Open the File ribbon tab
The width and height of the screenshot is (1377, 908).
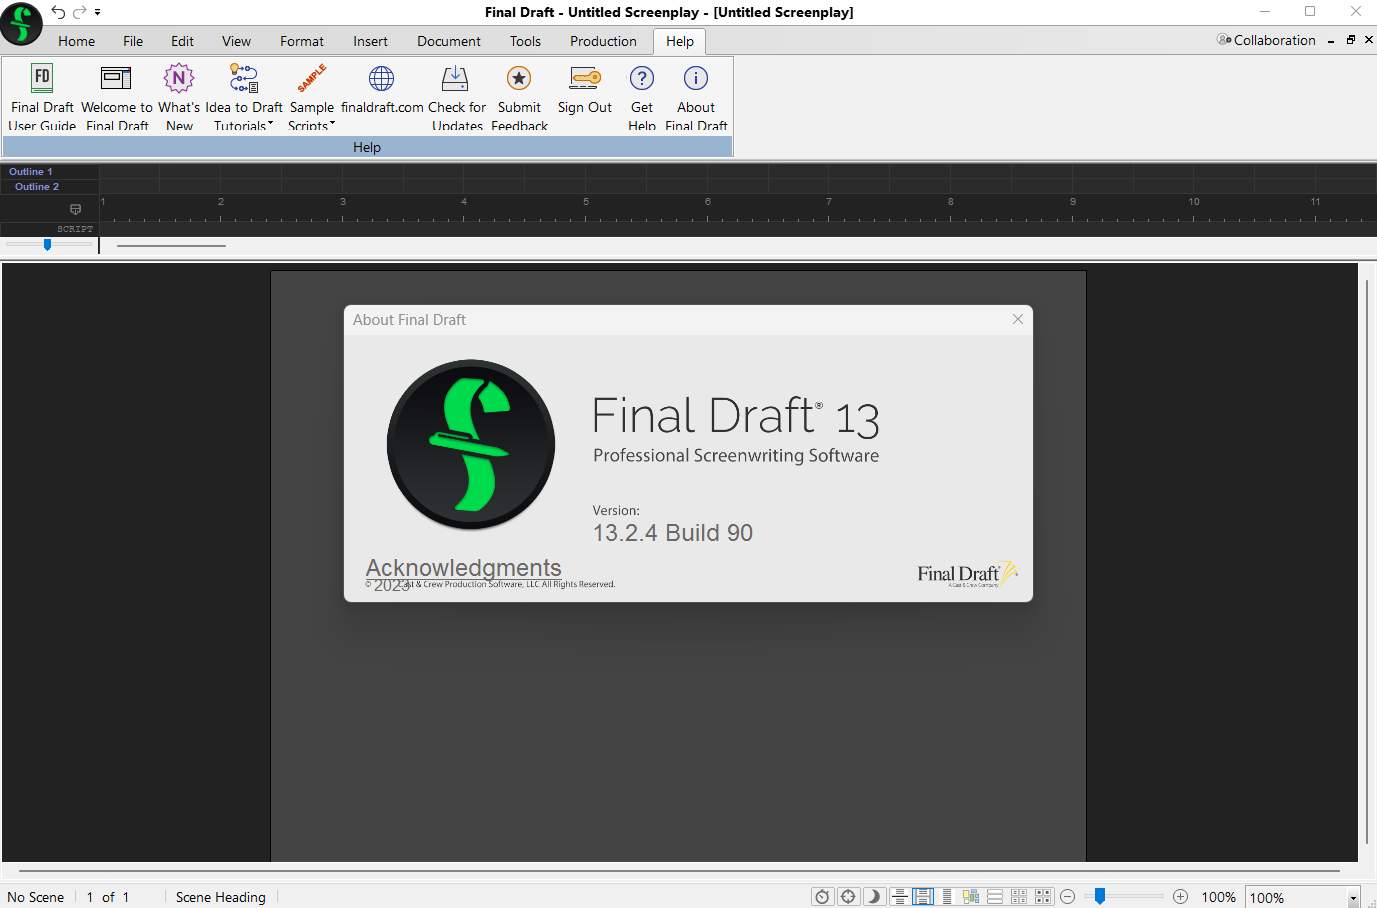133,41
